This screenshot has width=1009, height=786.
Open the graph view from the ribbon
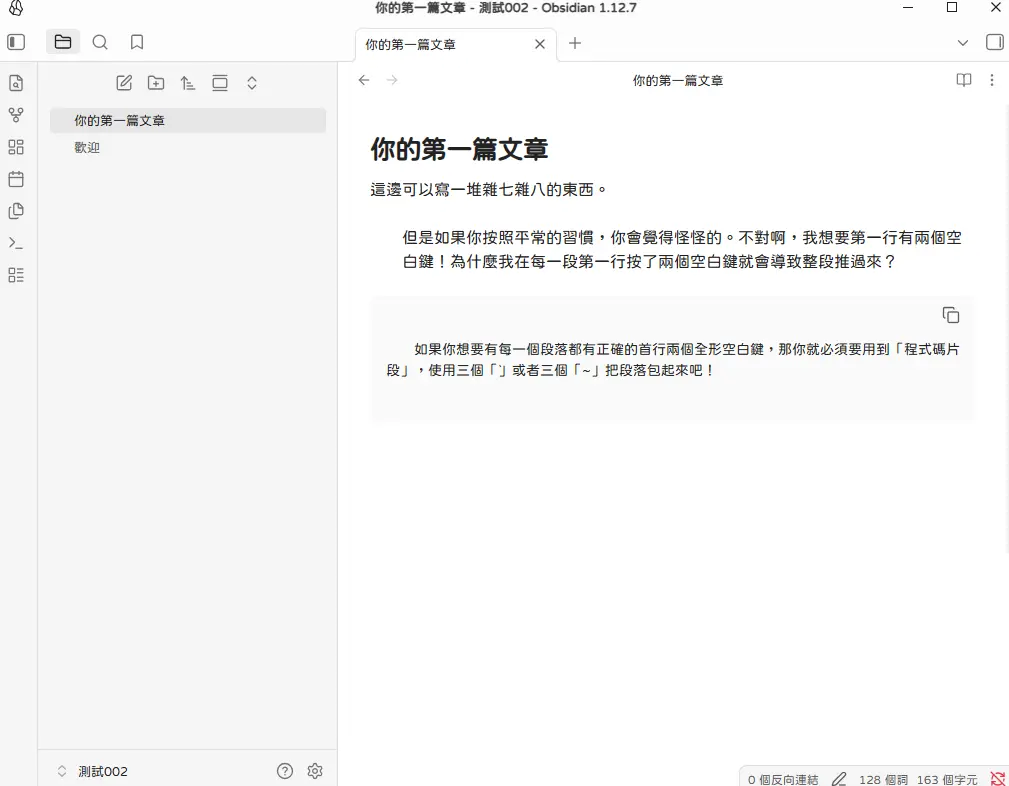point(15,115)
